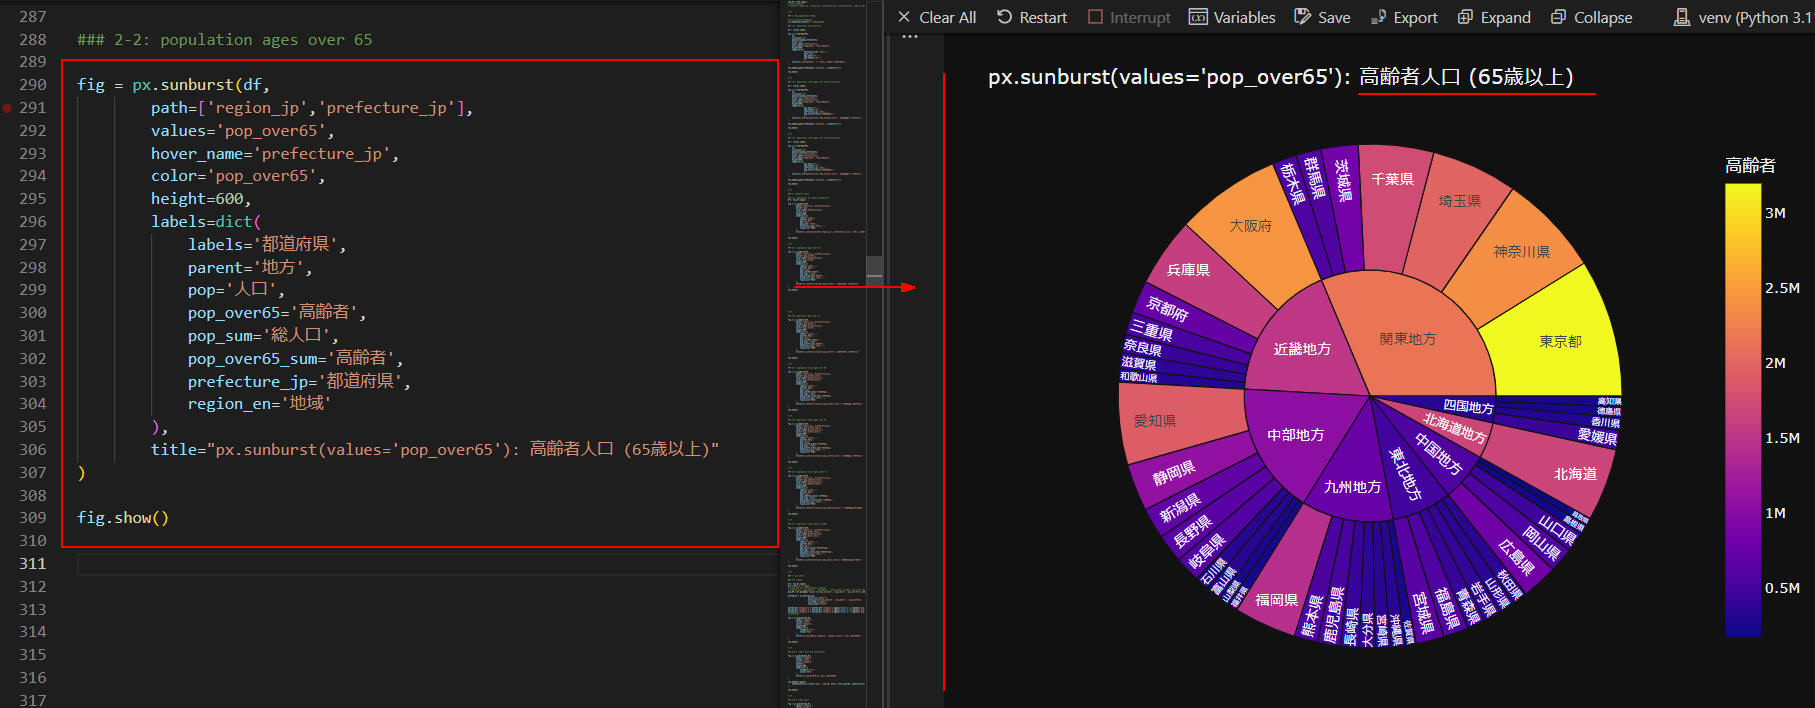
Task: Select the 京都府 sunburst segment
Action: pyautogui.click(x=1168, y=308)
